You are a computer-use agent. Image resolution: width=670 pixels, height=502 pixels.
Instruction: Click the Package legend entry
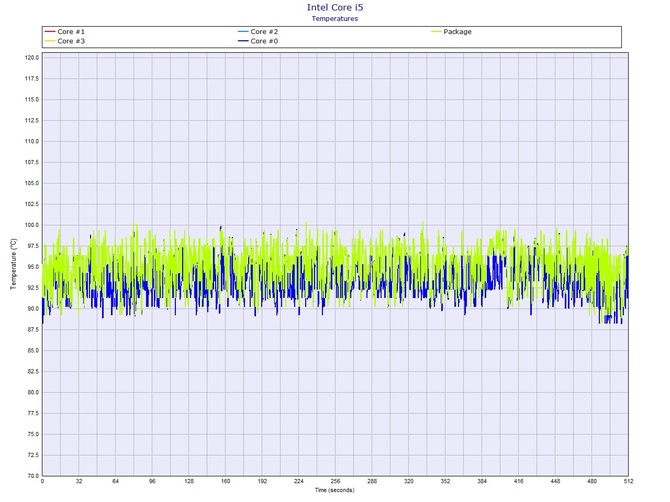coord(451,32)
